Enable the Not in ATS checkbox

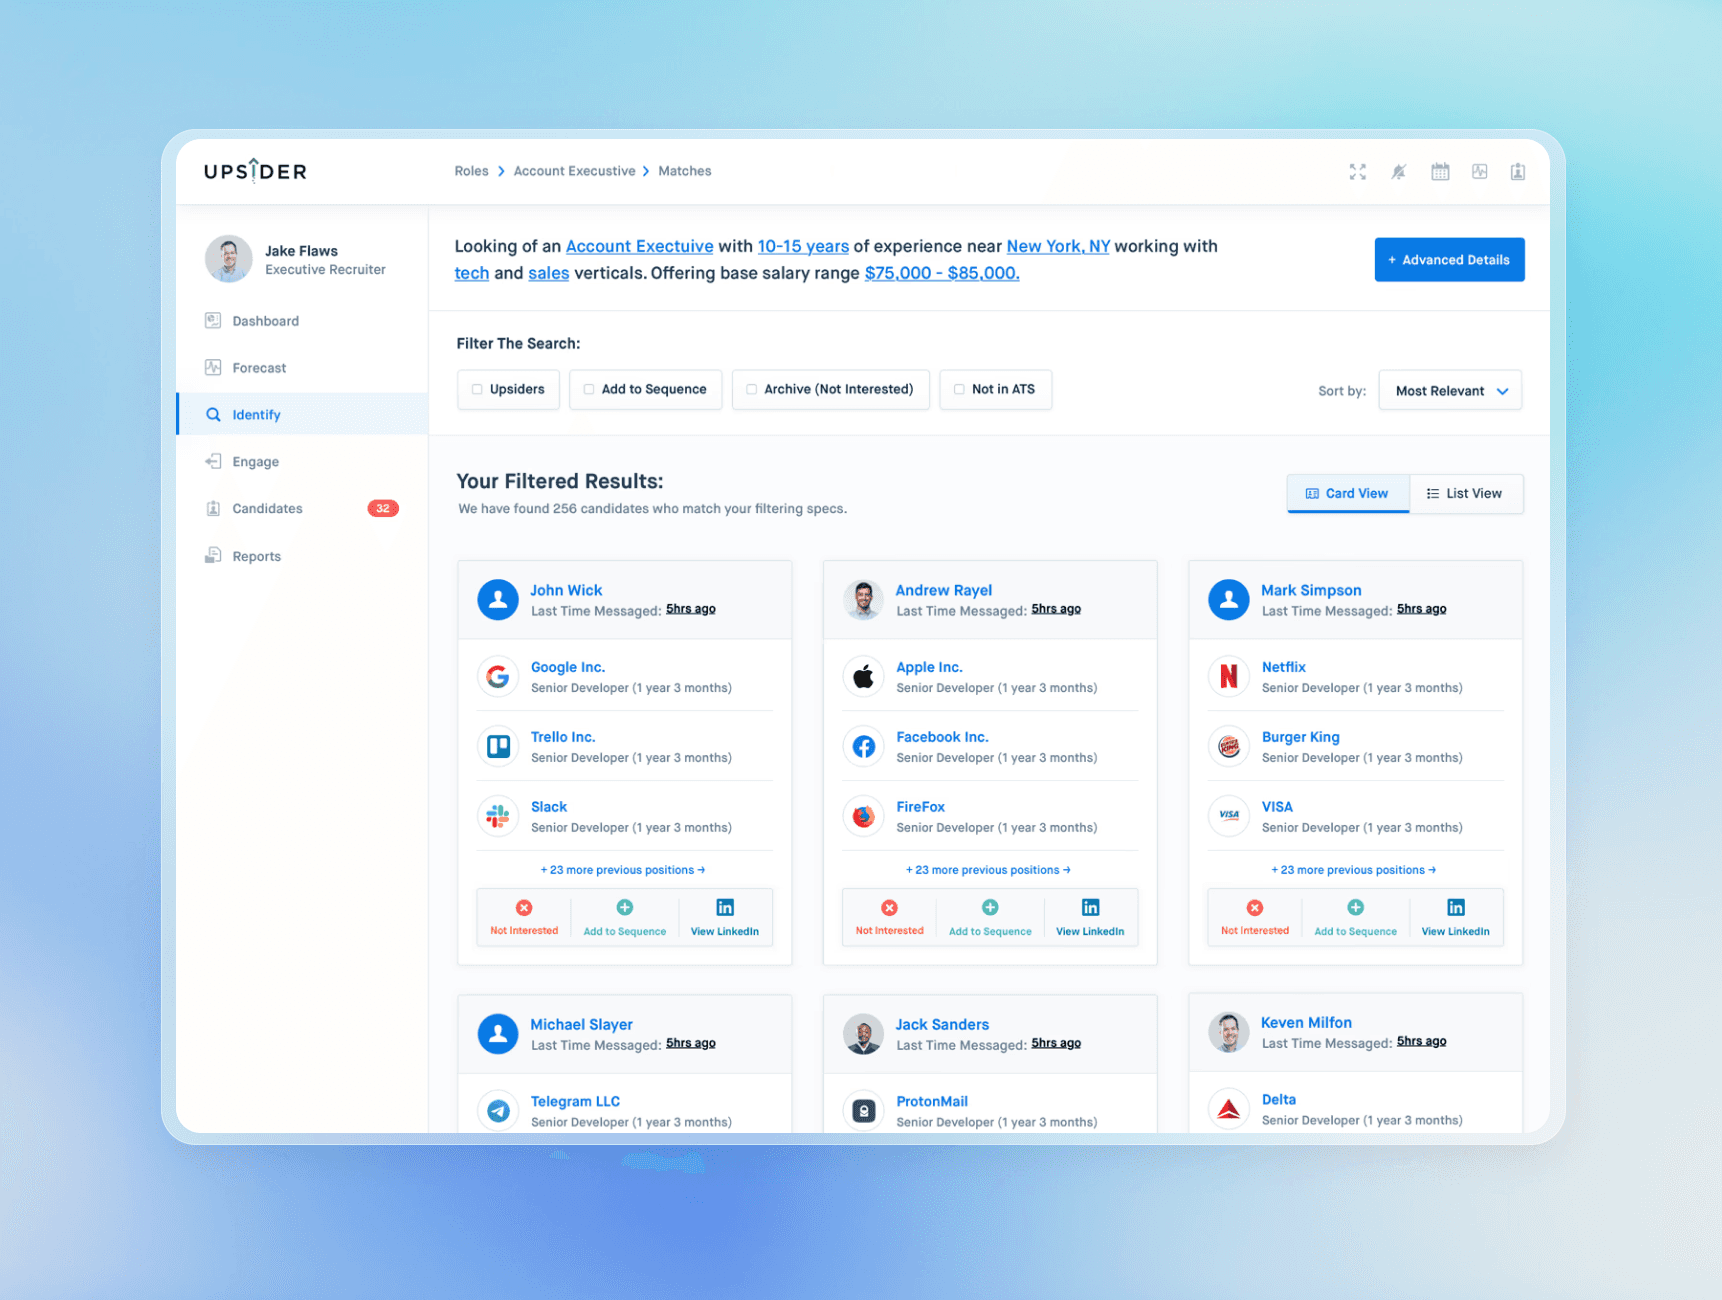point(959,390)
